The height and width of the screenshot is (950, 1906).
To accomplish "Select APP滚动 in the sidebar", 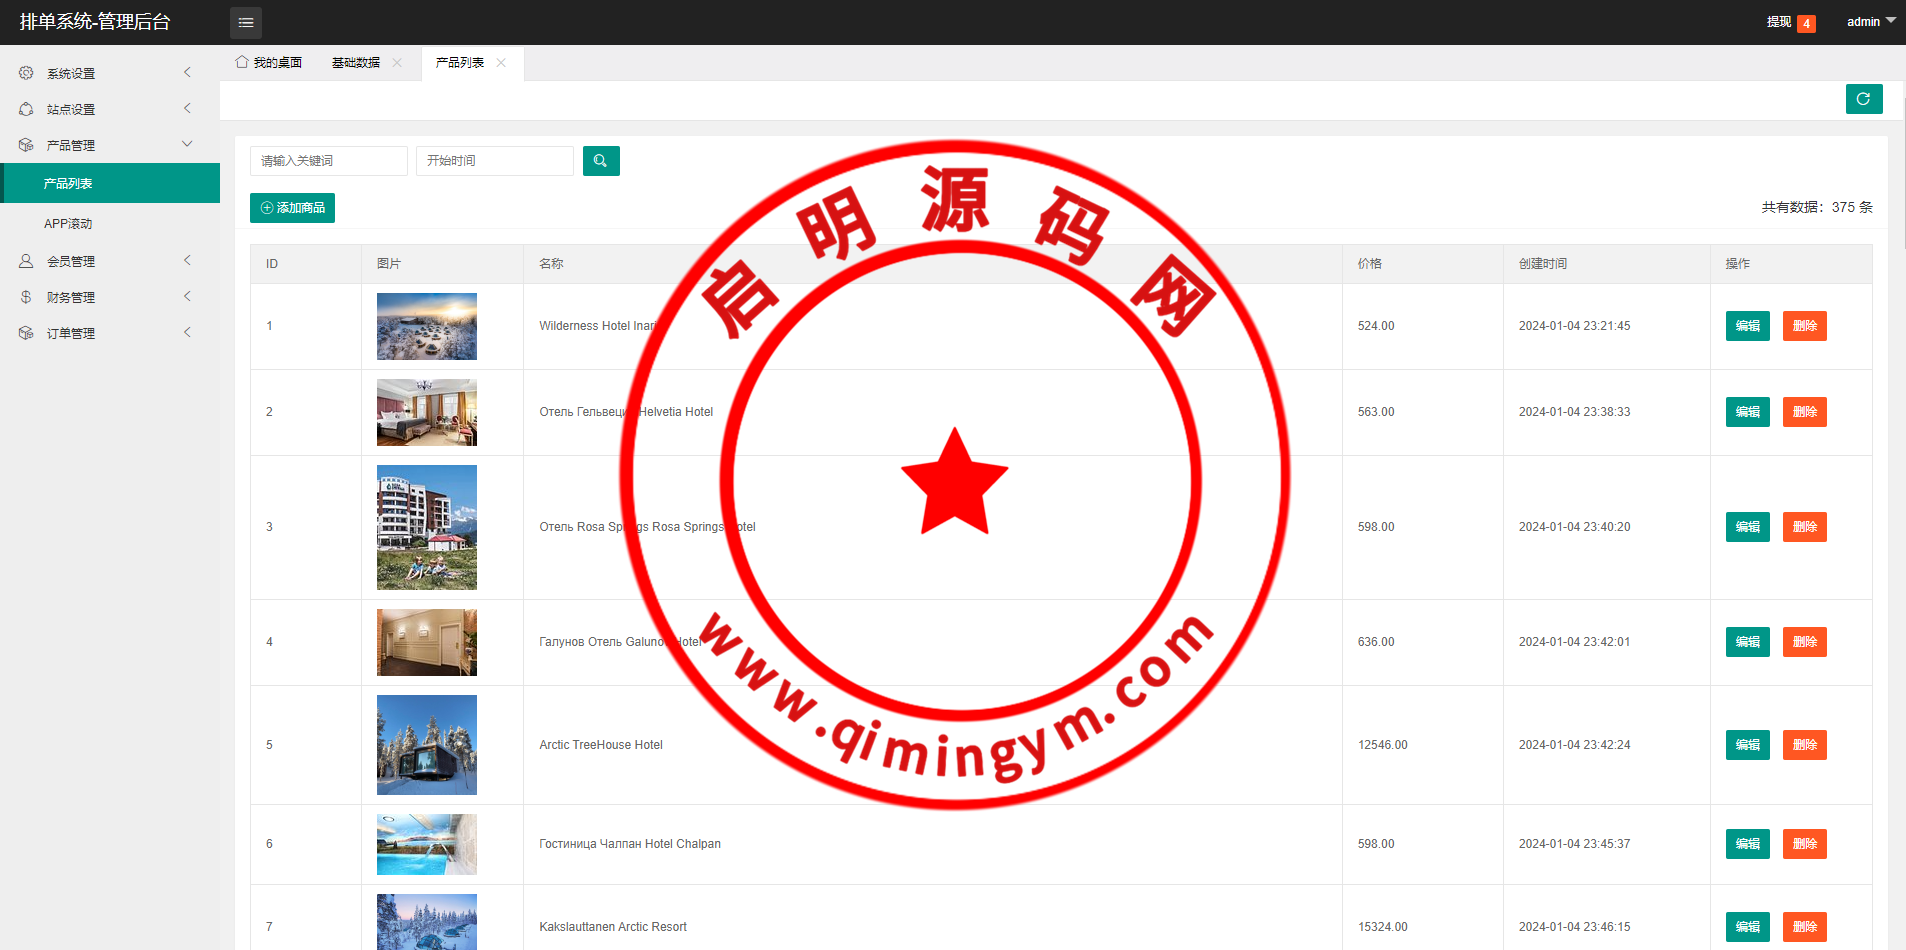I will point(68,224).
